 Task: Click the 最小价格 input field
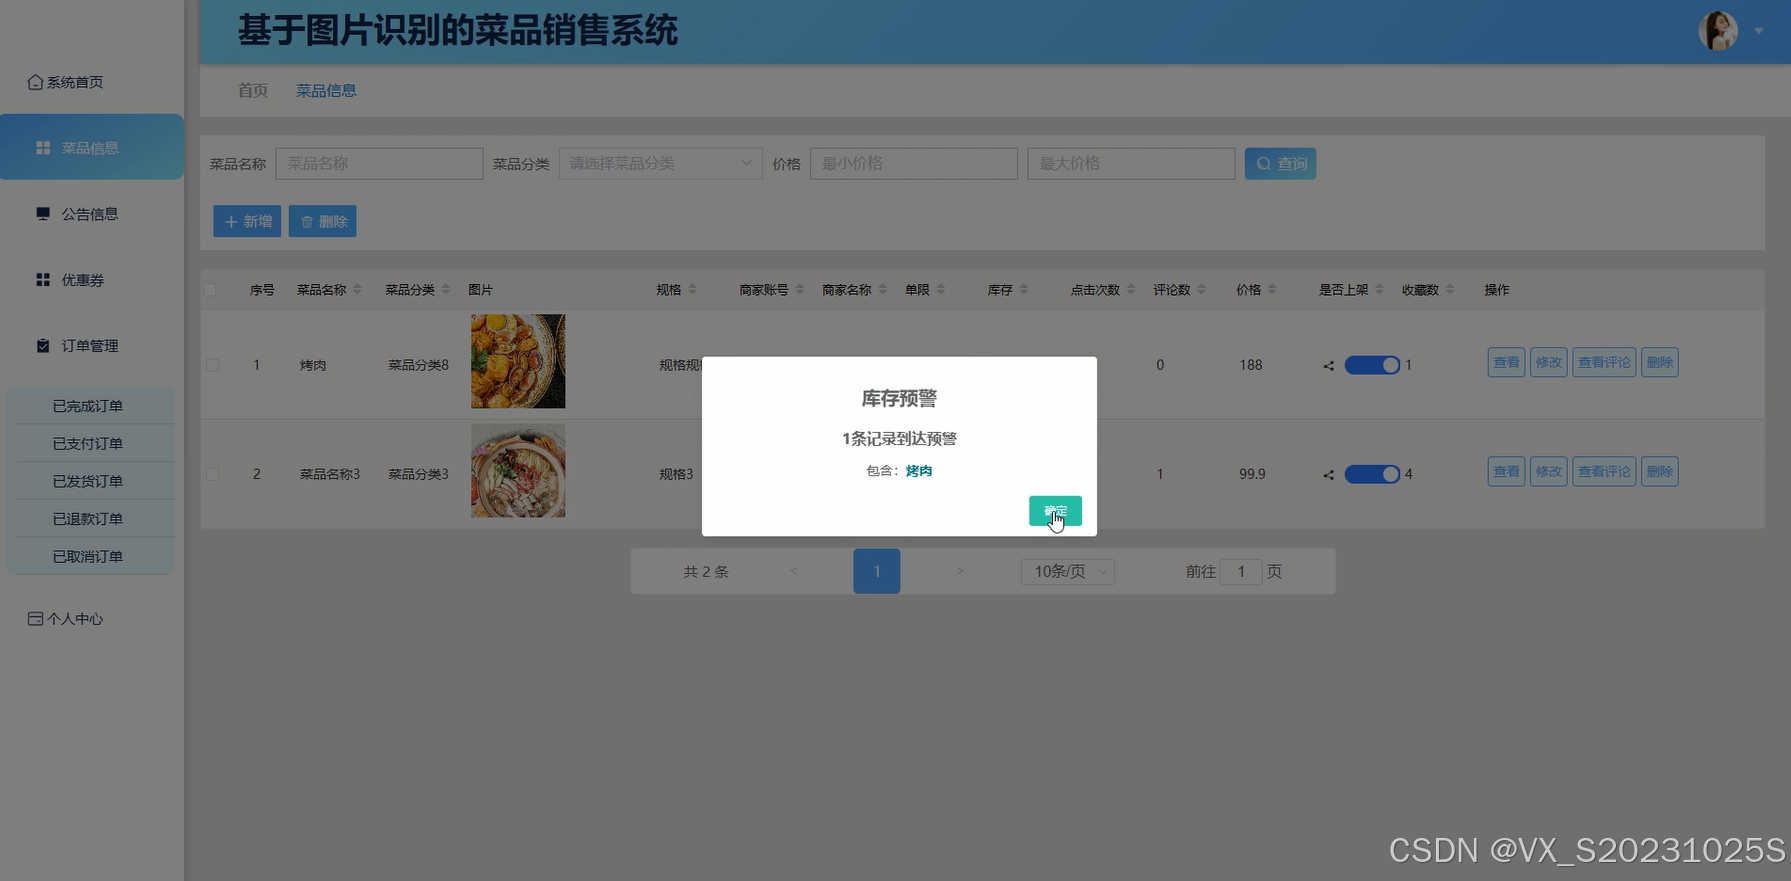(914, 164)
